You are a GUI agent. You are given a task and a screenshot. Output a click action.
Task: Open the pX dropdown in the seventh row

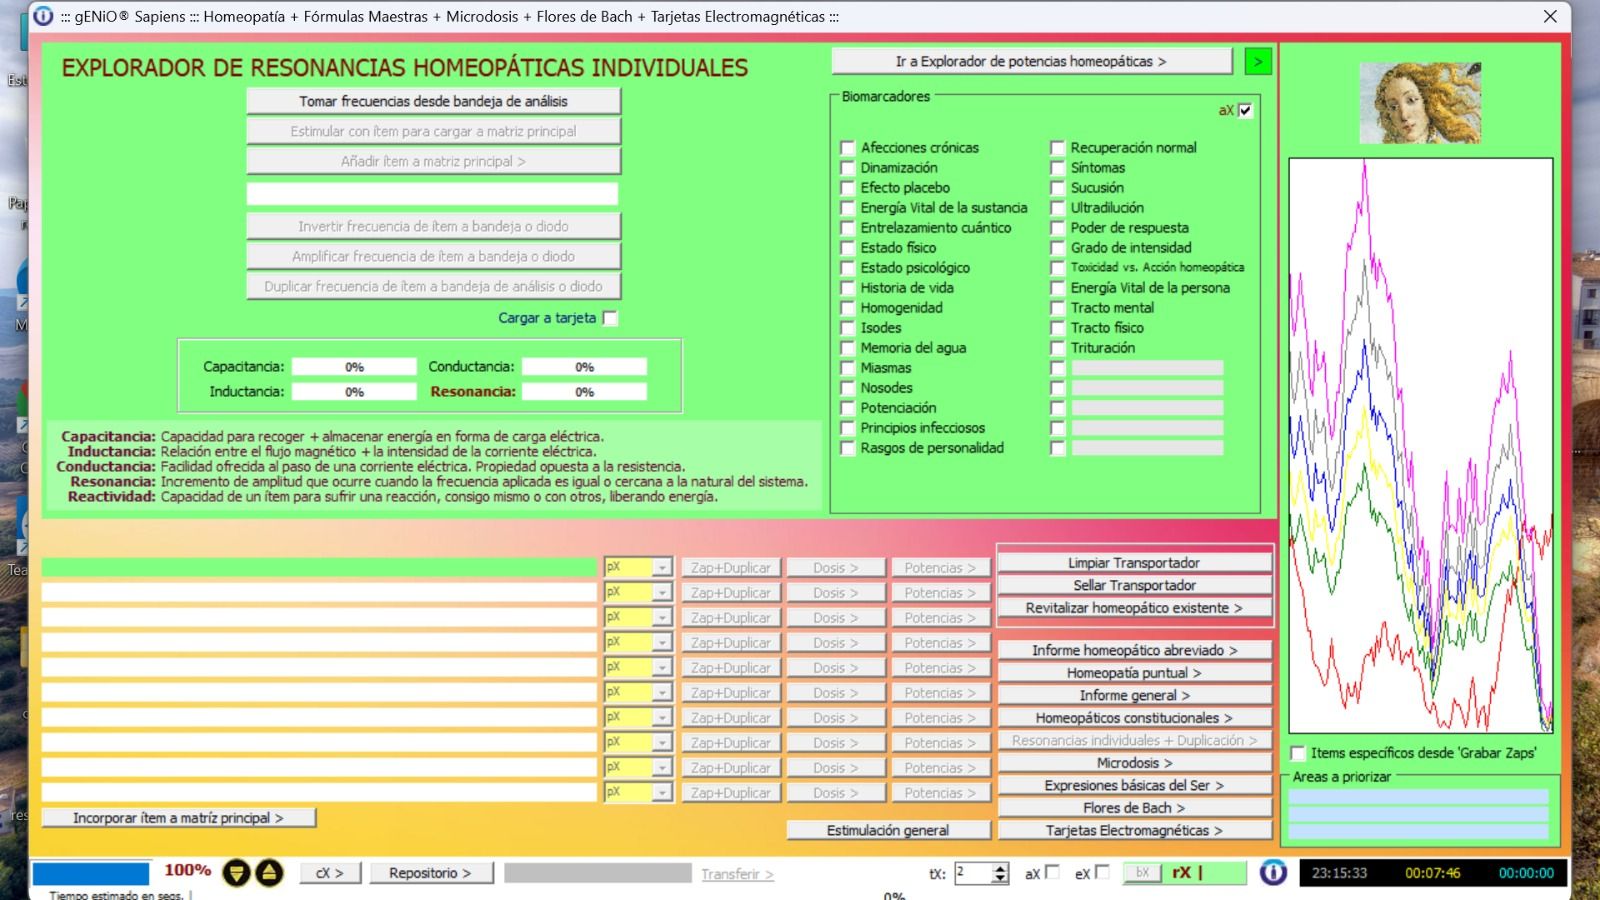(661, 718)
